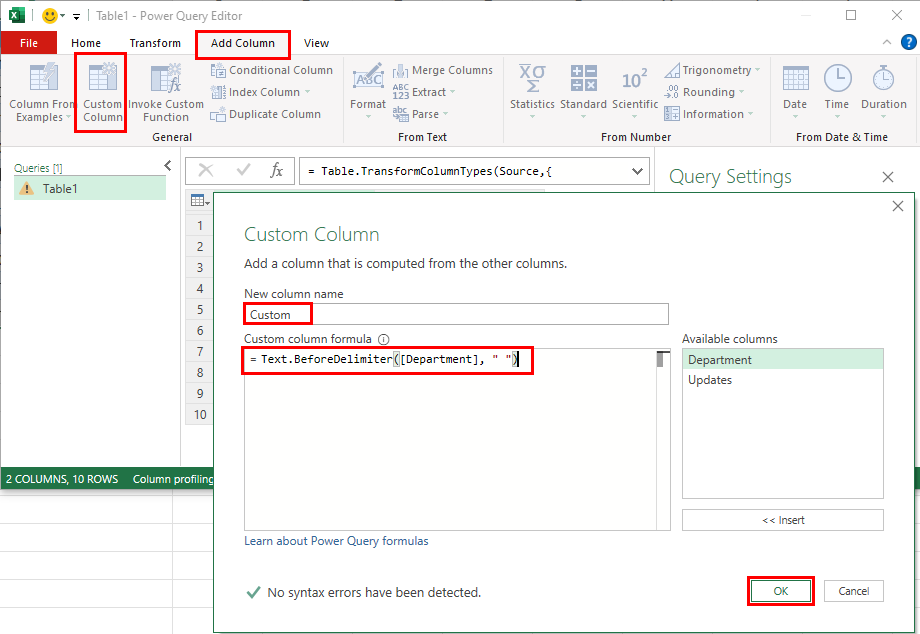Screen dimensions: 920x634
Task: Open the Date column menu
Action: click(795, 91)
